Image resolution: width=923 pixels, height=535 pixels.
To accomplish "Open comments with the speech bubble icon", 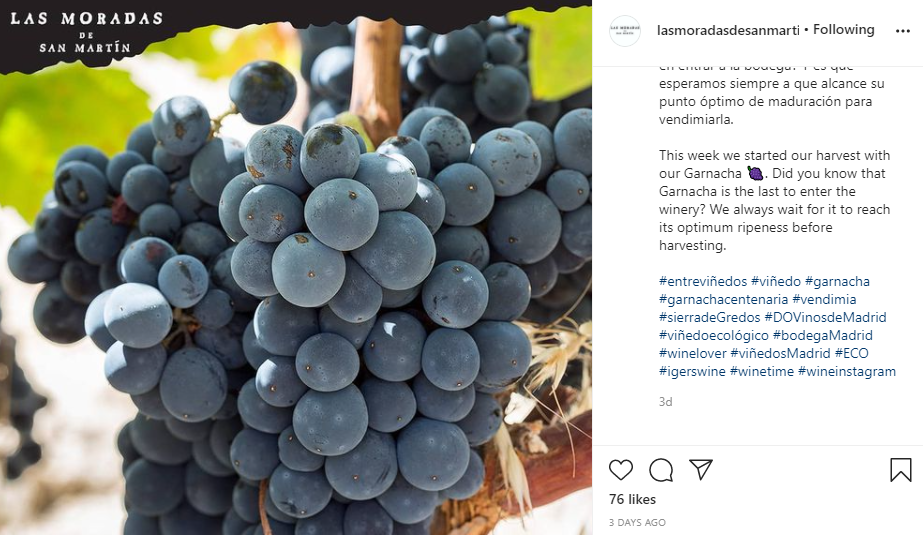I will pos(661,470).
